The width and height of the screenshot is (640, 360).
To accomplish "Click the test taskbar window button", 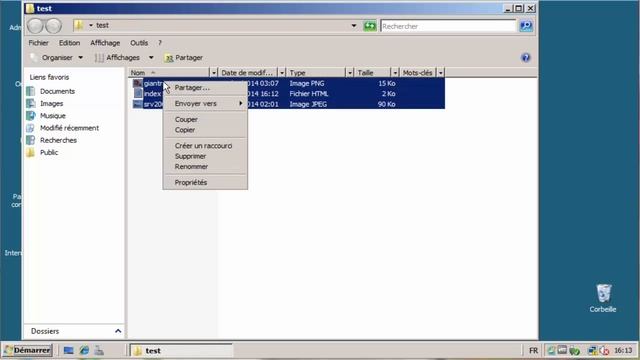I will (x=181, y=350).
